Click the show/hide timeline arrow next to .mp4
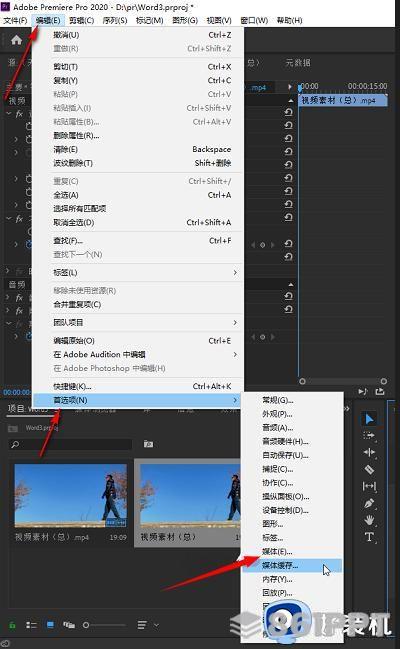 (289, 87)
